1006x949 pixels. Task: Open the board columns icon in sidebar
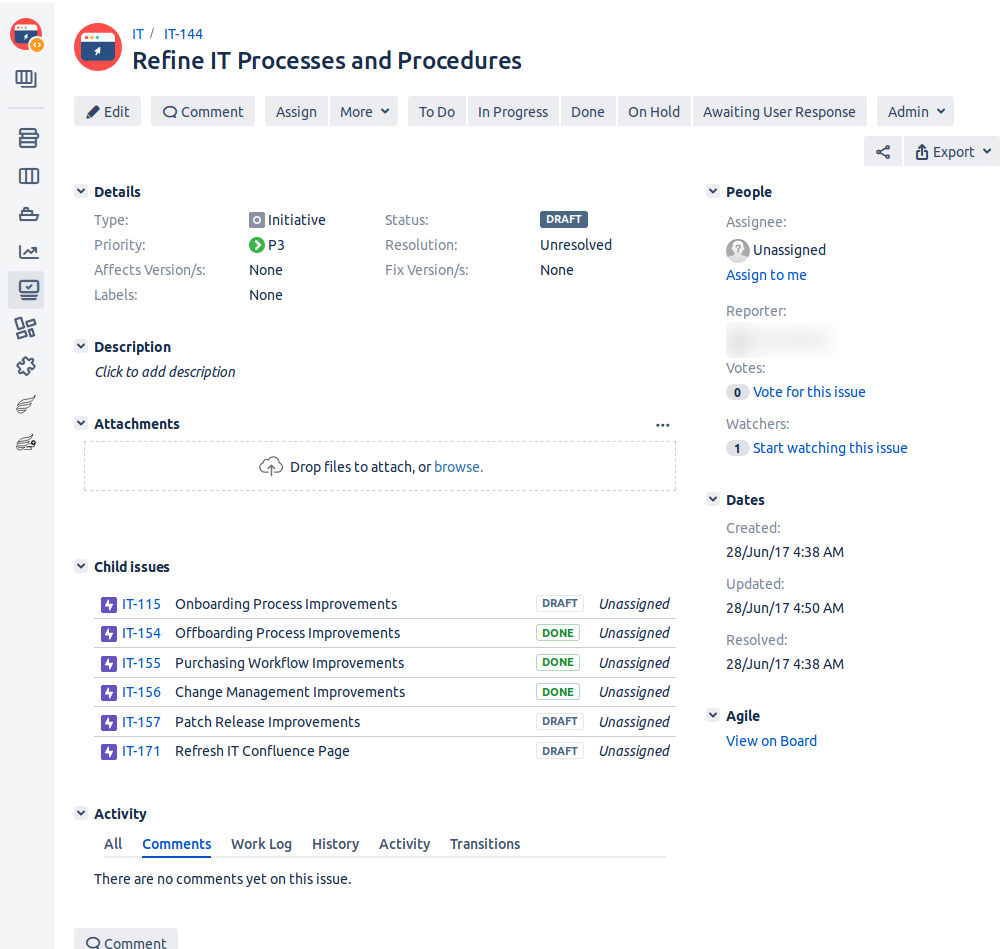[x=28, y=177]
